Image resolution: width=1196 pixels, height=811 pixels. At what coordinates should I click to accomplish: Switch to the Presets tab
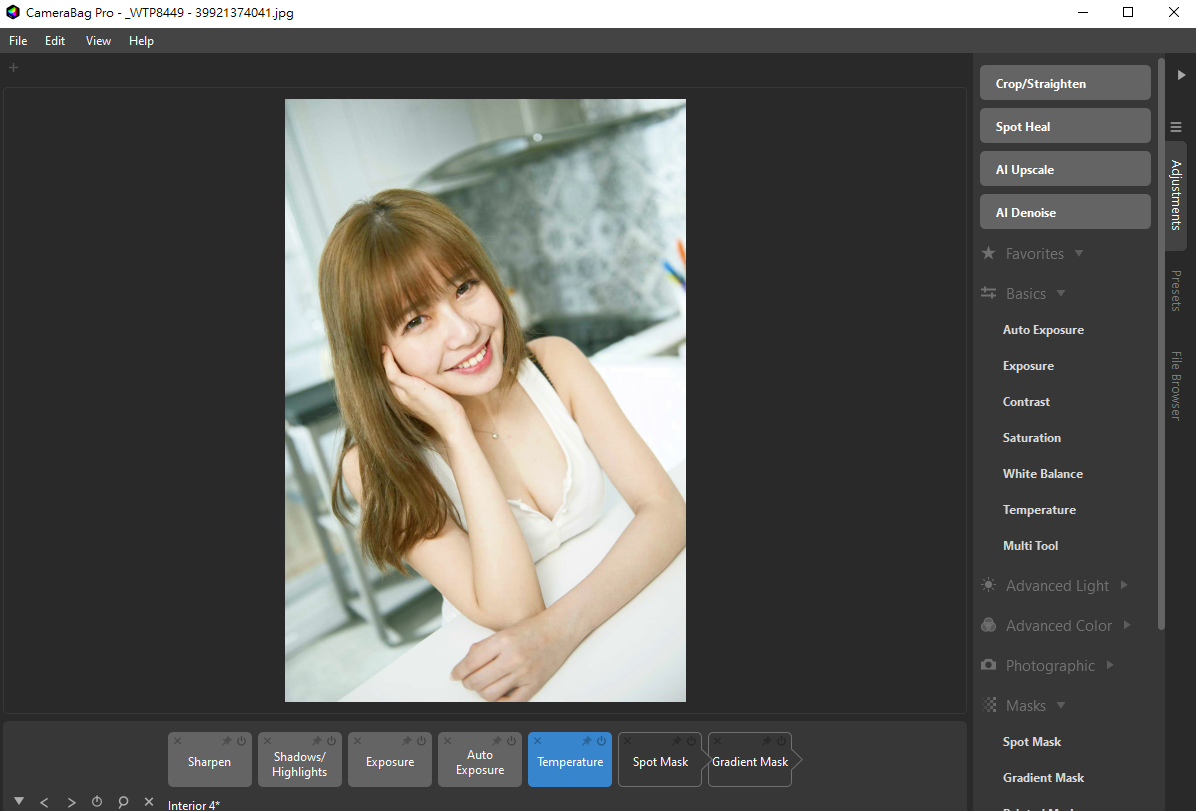(1176, 291)
